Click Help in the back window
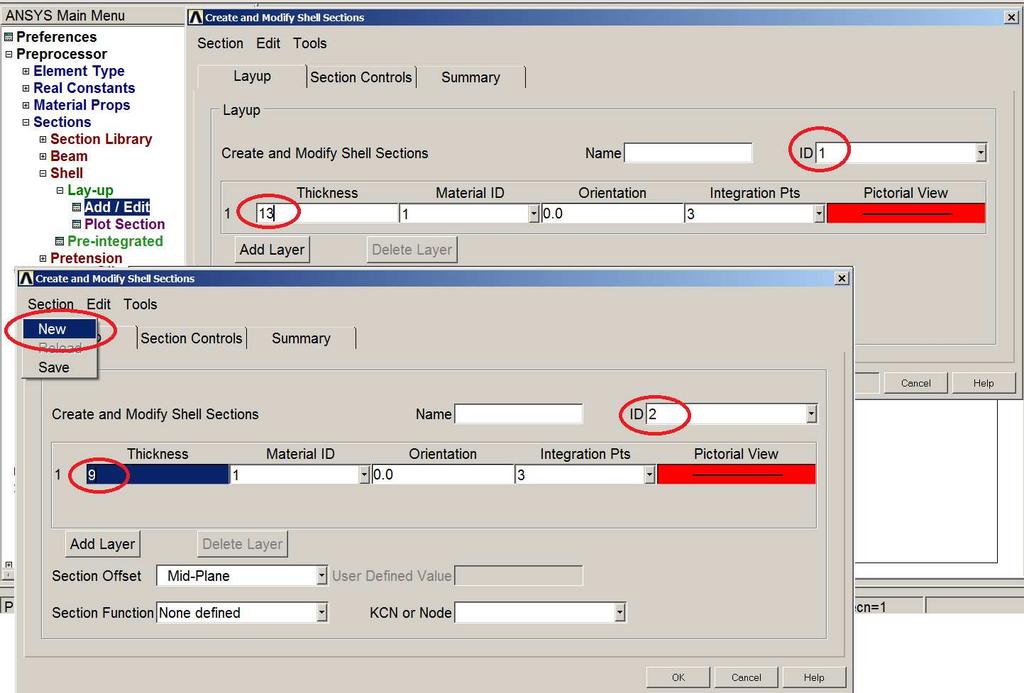 click(x=983, y=383)
